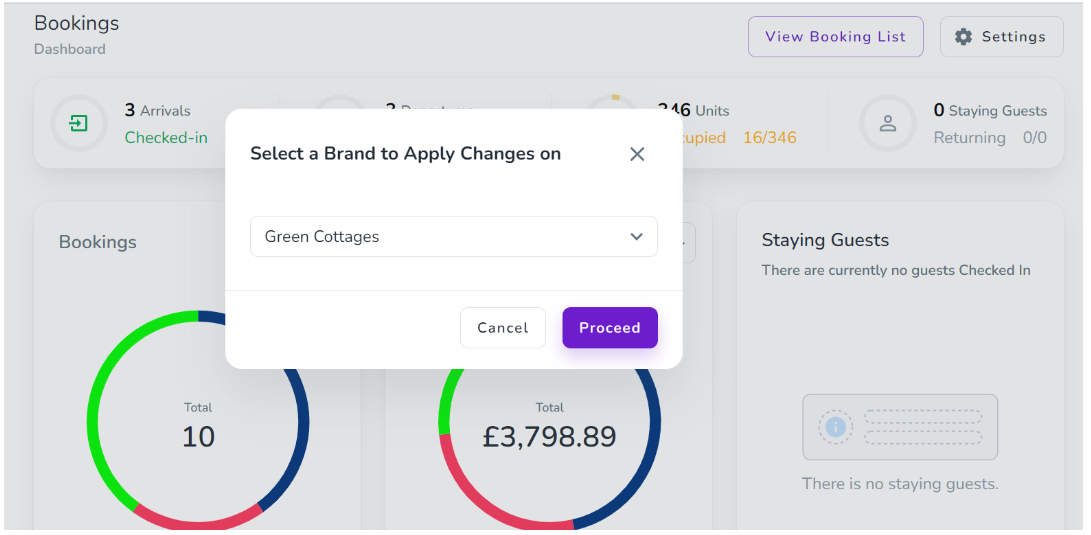Click the info icon in empty guests placeholder
Screen dimensions: 1091x535
836,427
